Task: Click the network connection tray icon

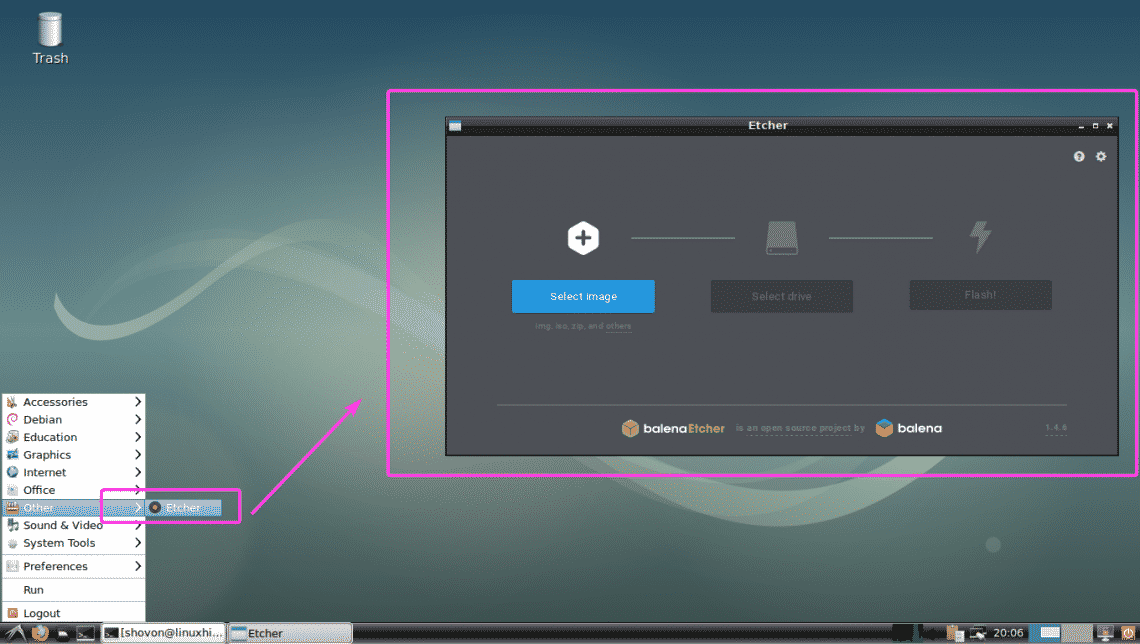Action: click(978, 634)
